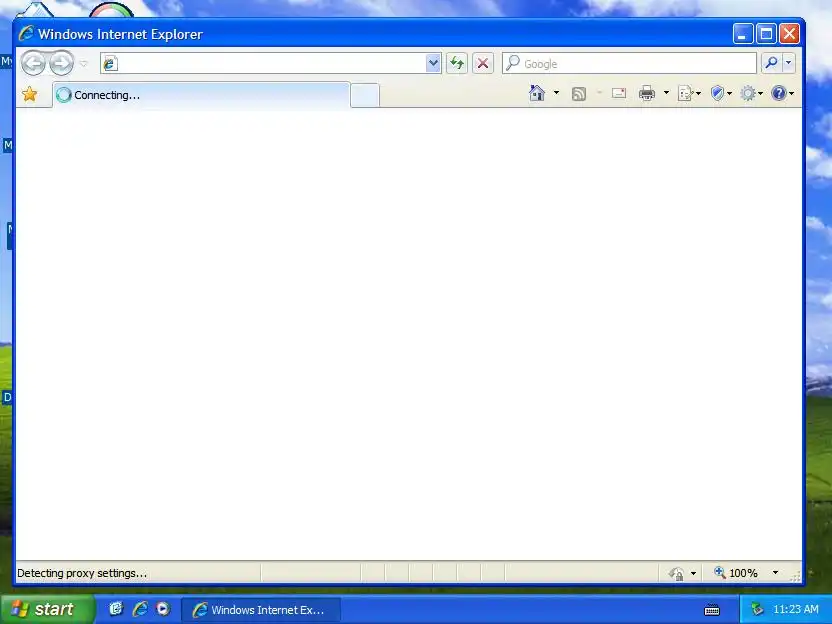Click the magnifier Search button
The width and height of the screenshot is (832, 624).
click(x=771, y=63)
